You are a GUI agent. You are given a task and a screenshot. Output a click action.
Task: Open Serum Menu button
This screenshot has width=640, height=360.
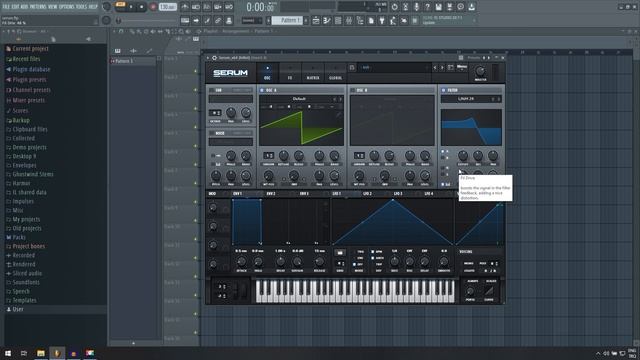click(x=462, y=67)
